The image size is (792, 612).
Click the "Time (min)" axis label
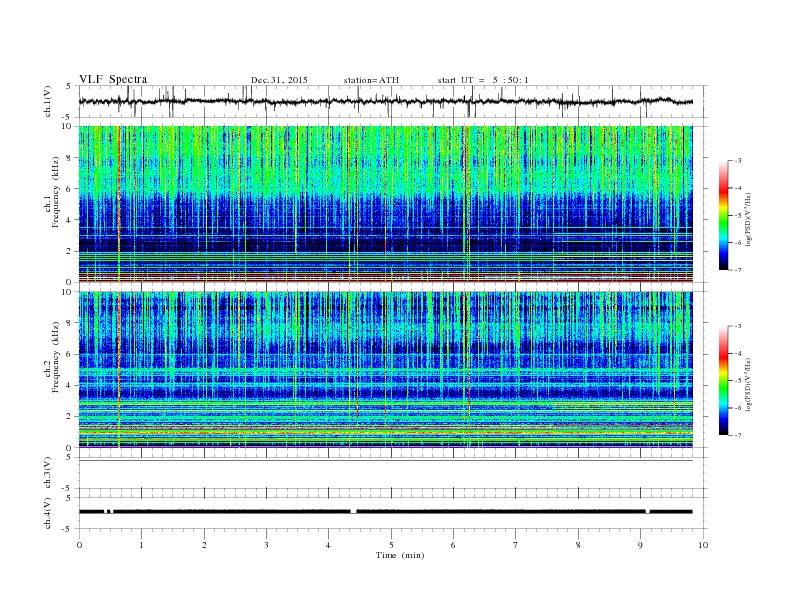400,555
